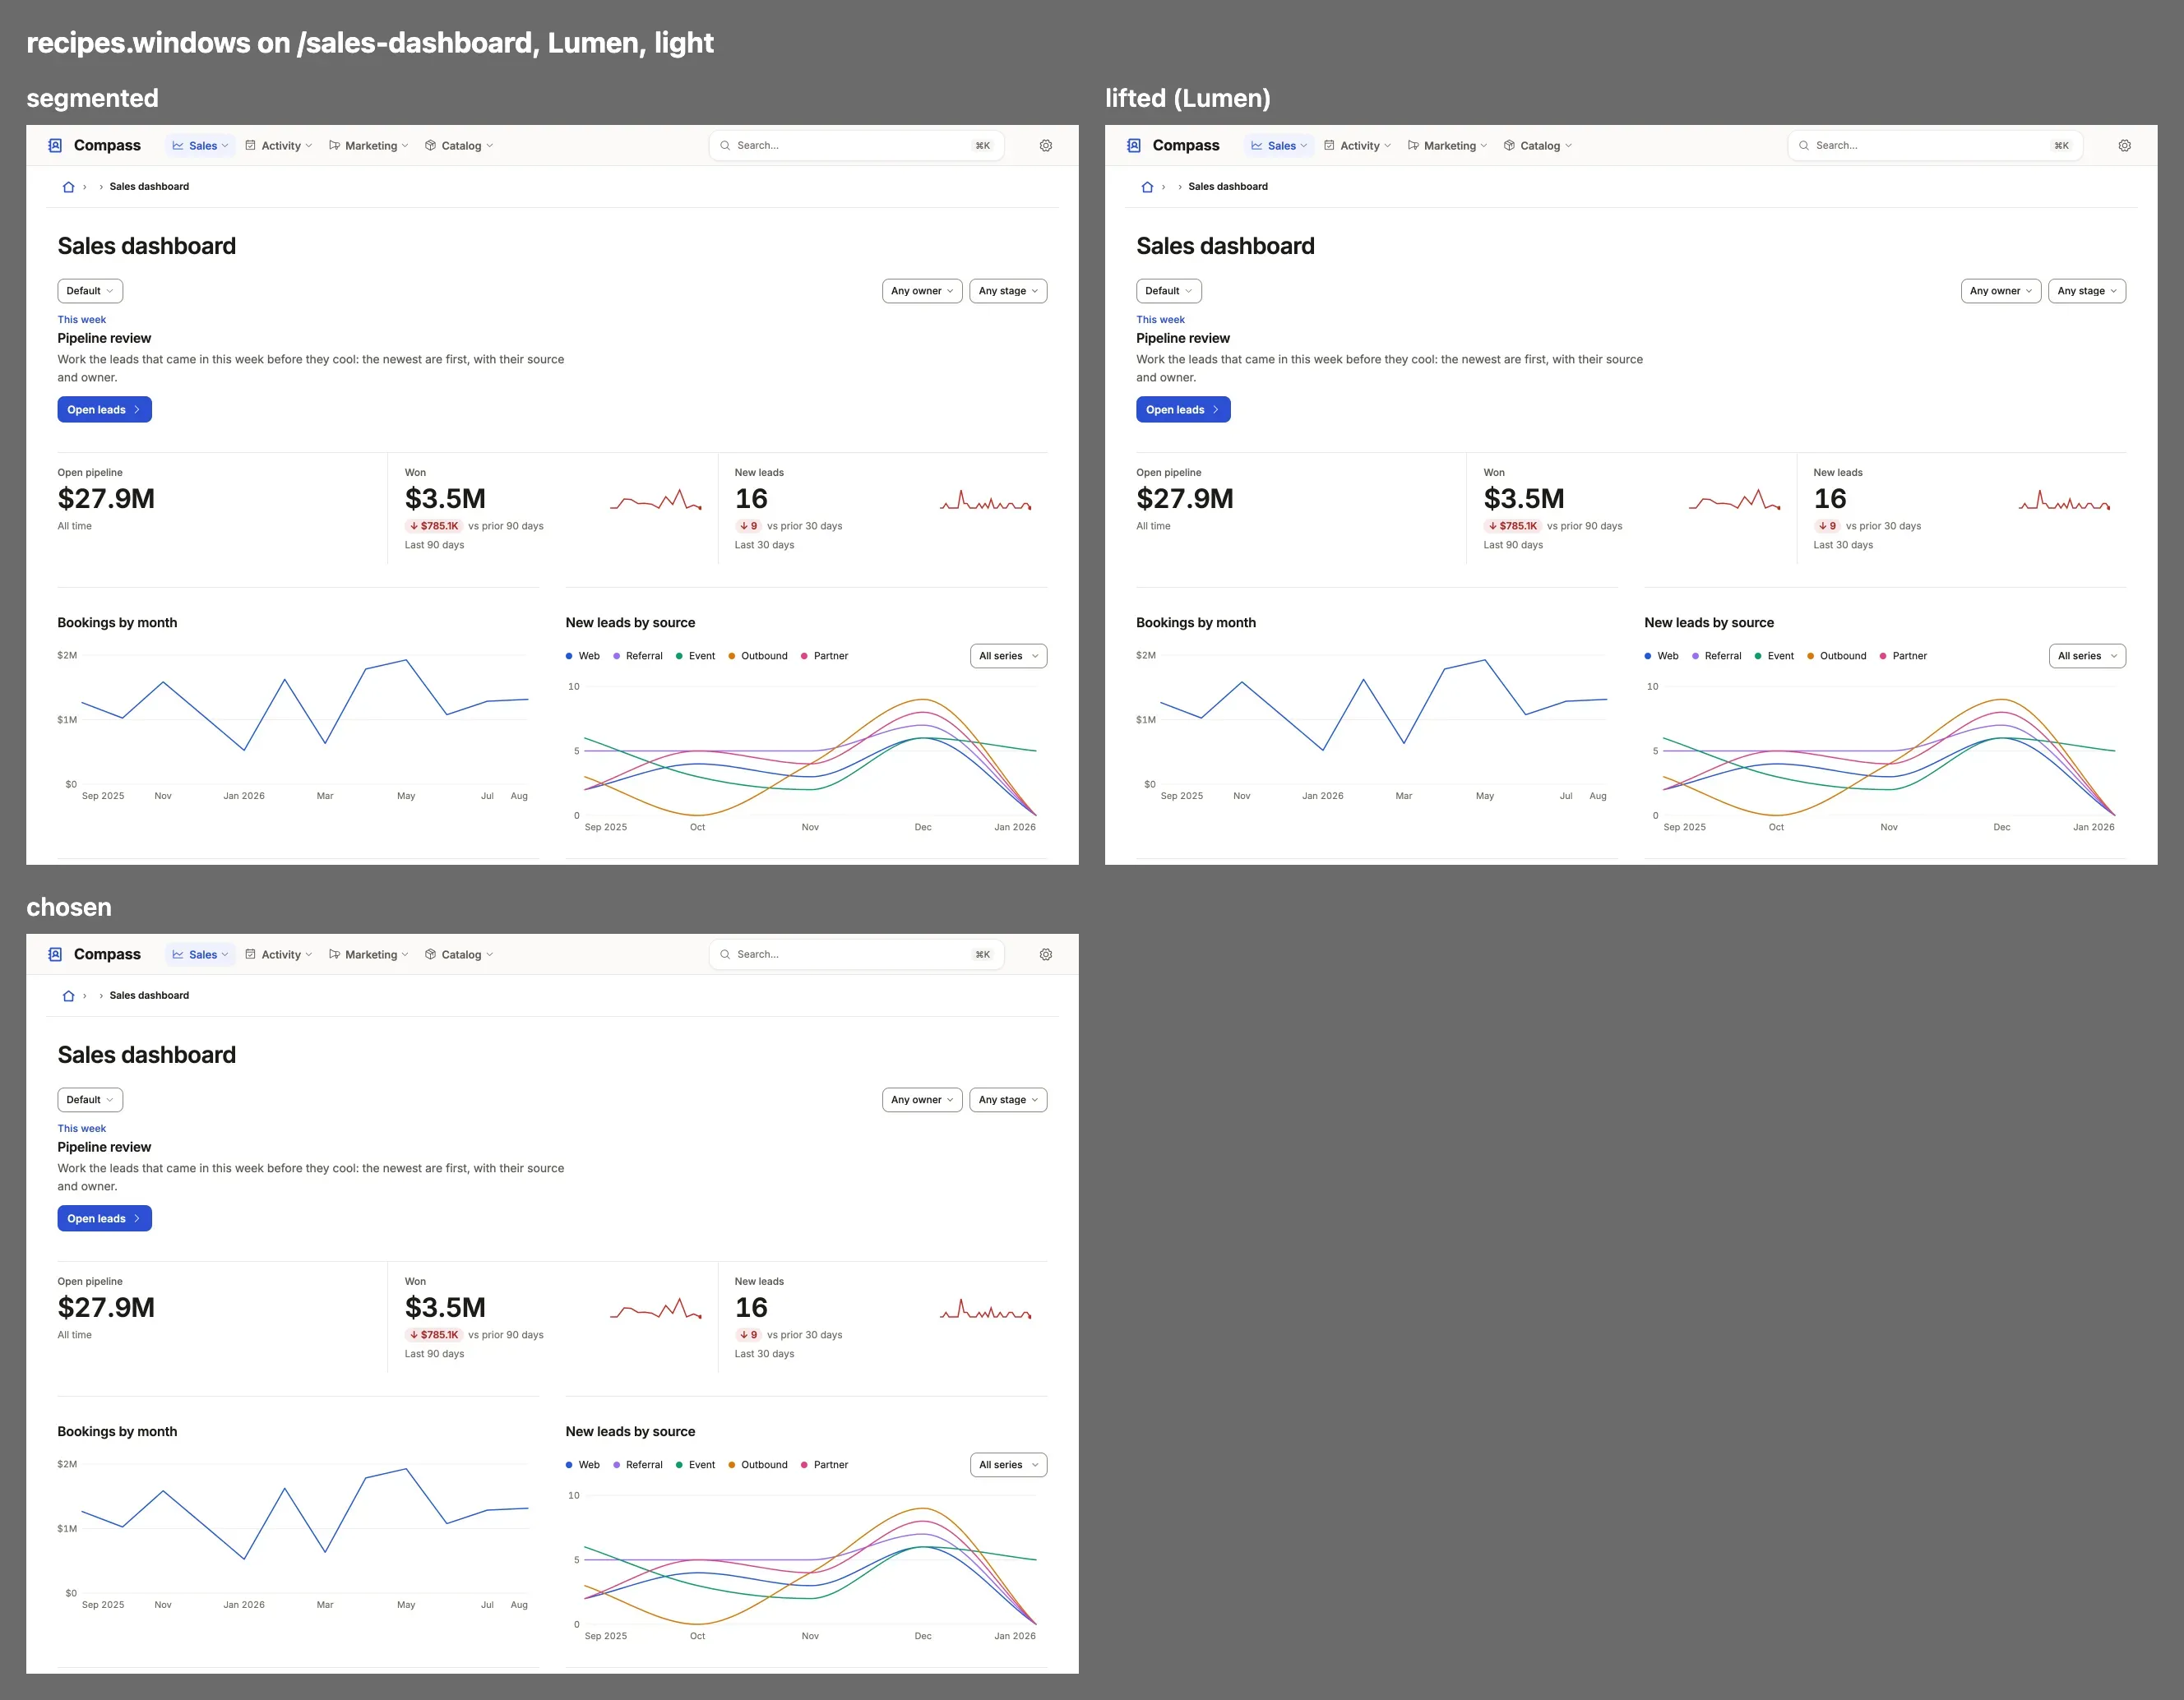Image resolution: width=2184 pixels, height=1700 pixels.
Task: Click the search magnifier icon in the segmented panel
Action: (725, 145)
